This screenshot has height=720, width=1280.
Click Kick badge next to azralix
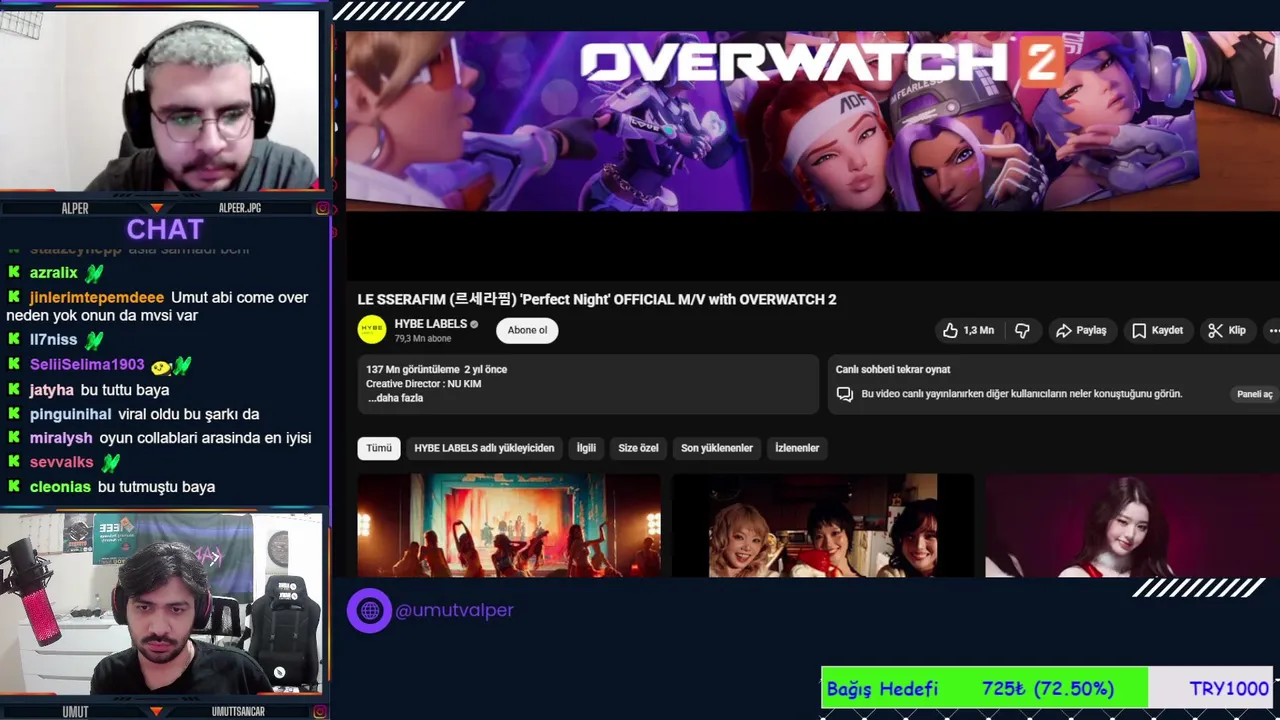point(14,272)
